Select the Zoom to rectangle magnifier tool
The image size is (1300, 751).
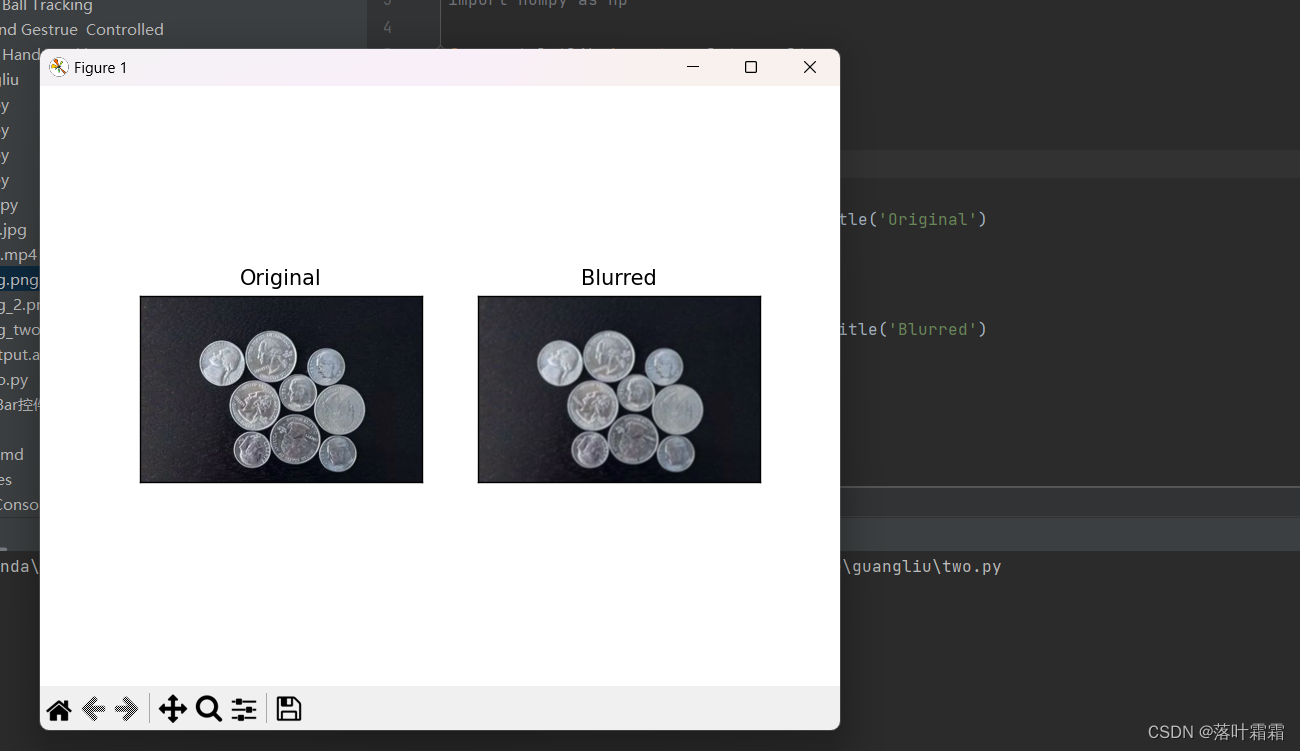[209, 709]
